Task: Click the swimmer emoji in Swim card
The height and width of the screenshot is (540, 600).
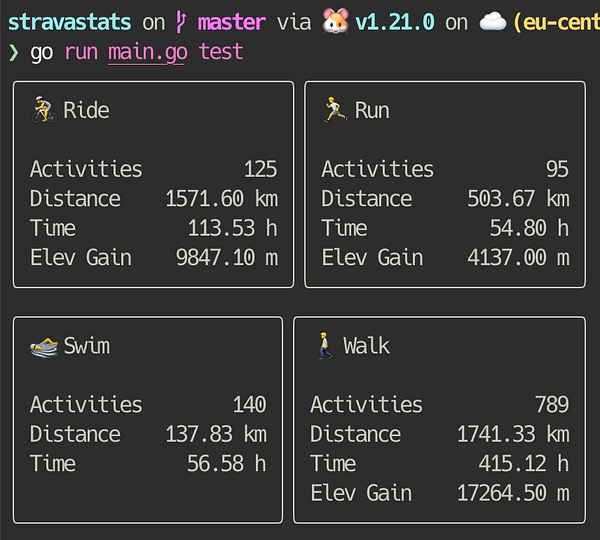Action: click(44, 347)
